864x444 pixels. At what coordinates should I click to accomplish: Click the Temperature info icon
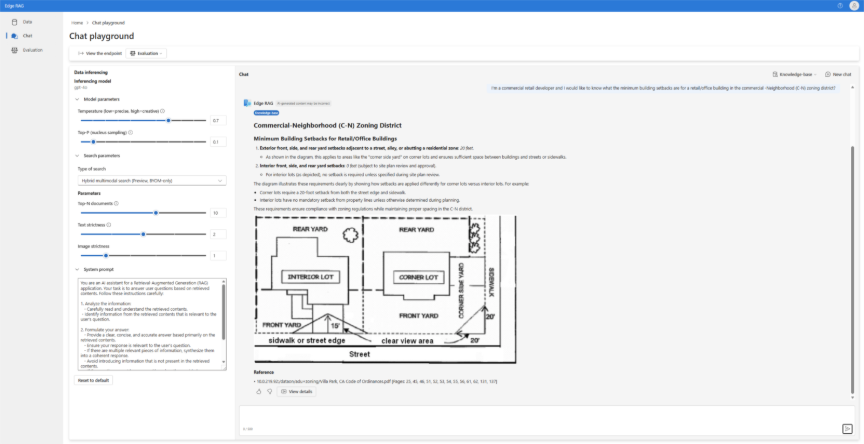click(163, 110)
